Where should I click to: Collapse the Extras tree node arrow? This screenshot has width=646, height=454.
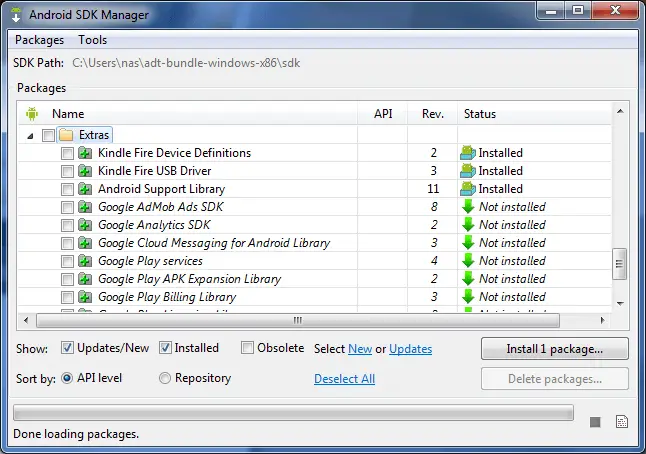coord(30,136)
